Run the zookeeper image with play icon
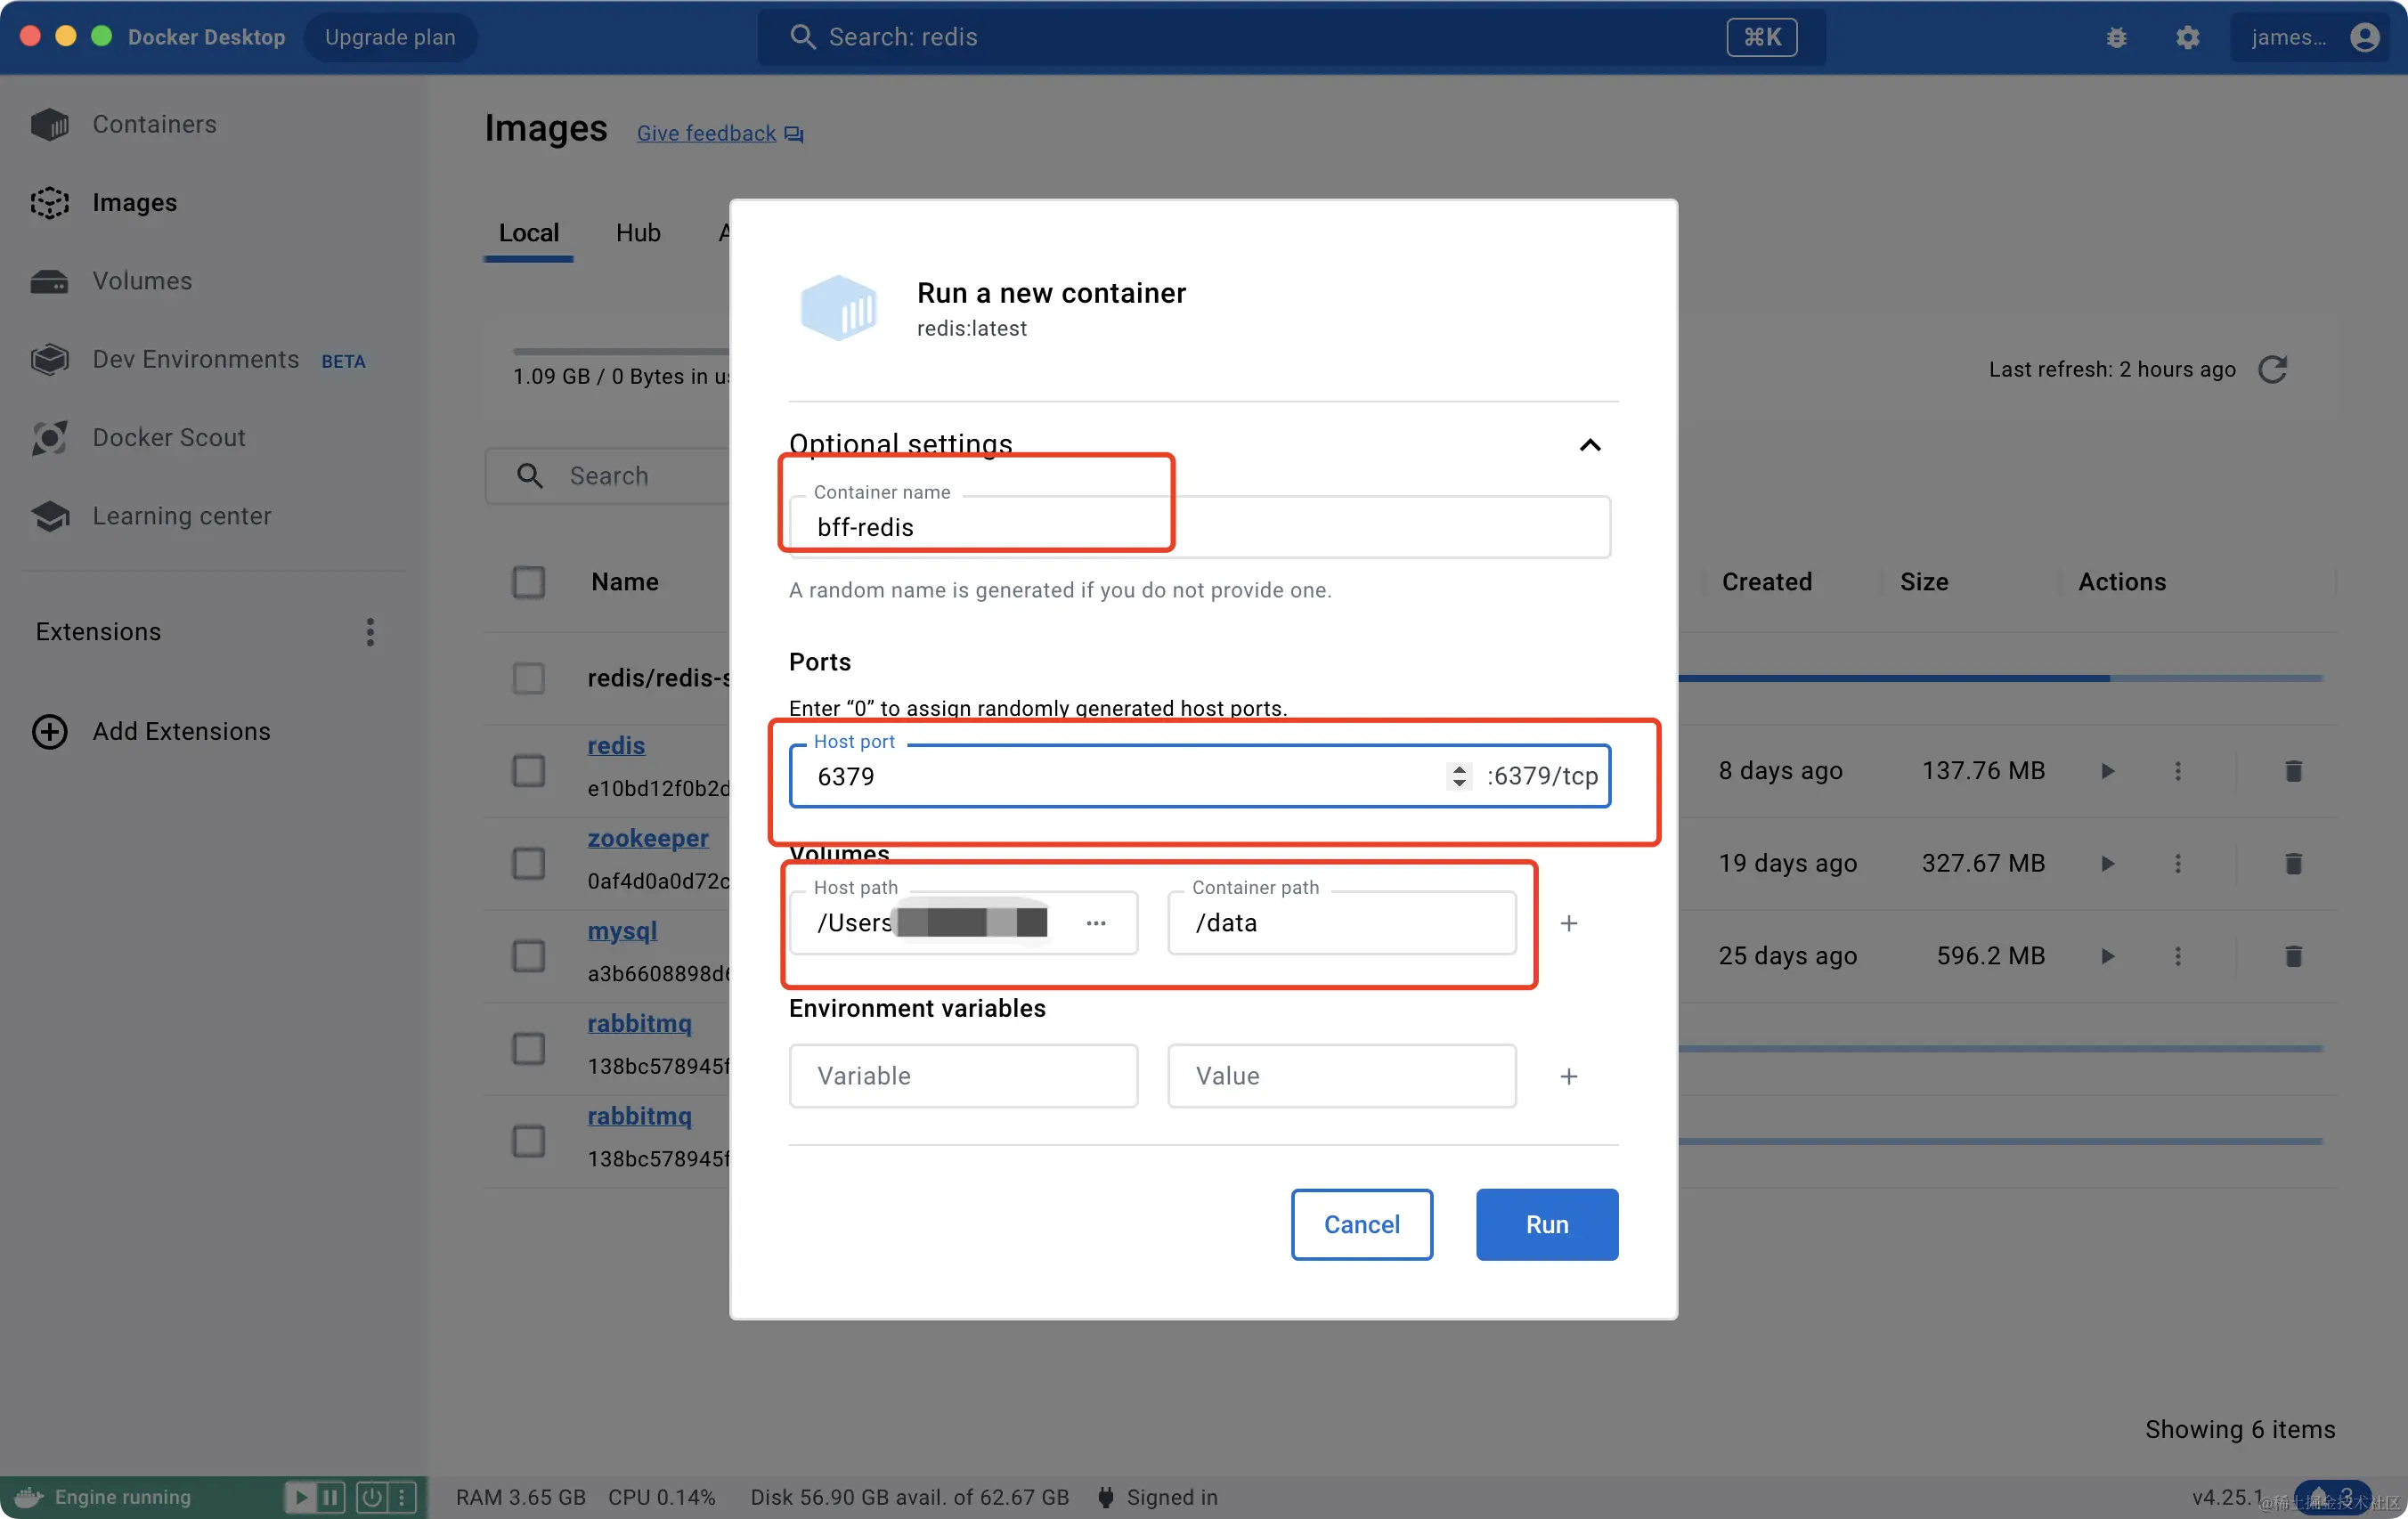2408x1519 pixels. click(x=2107, y=863)
